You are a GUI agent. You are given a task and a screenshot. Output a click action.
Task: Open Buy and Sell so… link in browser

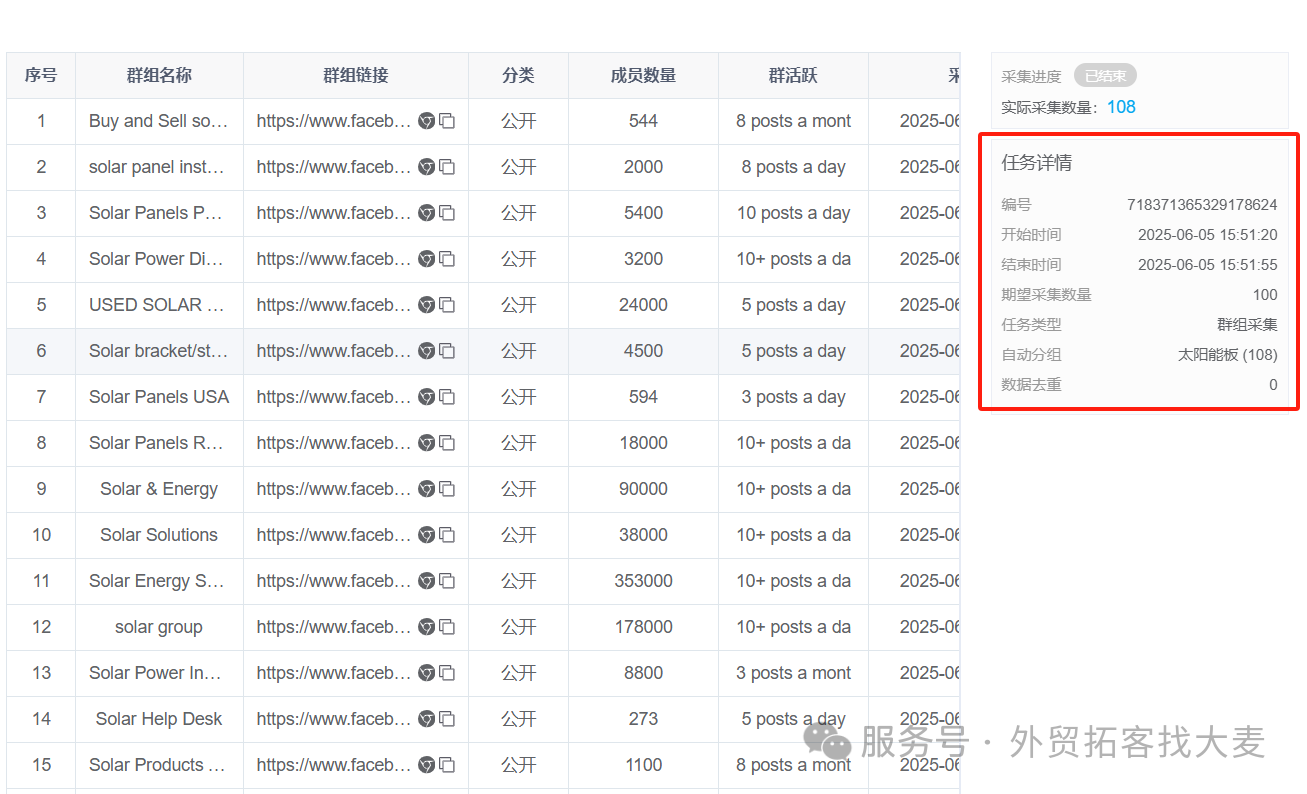[427, 121]
